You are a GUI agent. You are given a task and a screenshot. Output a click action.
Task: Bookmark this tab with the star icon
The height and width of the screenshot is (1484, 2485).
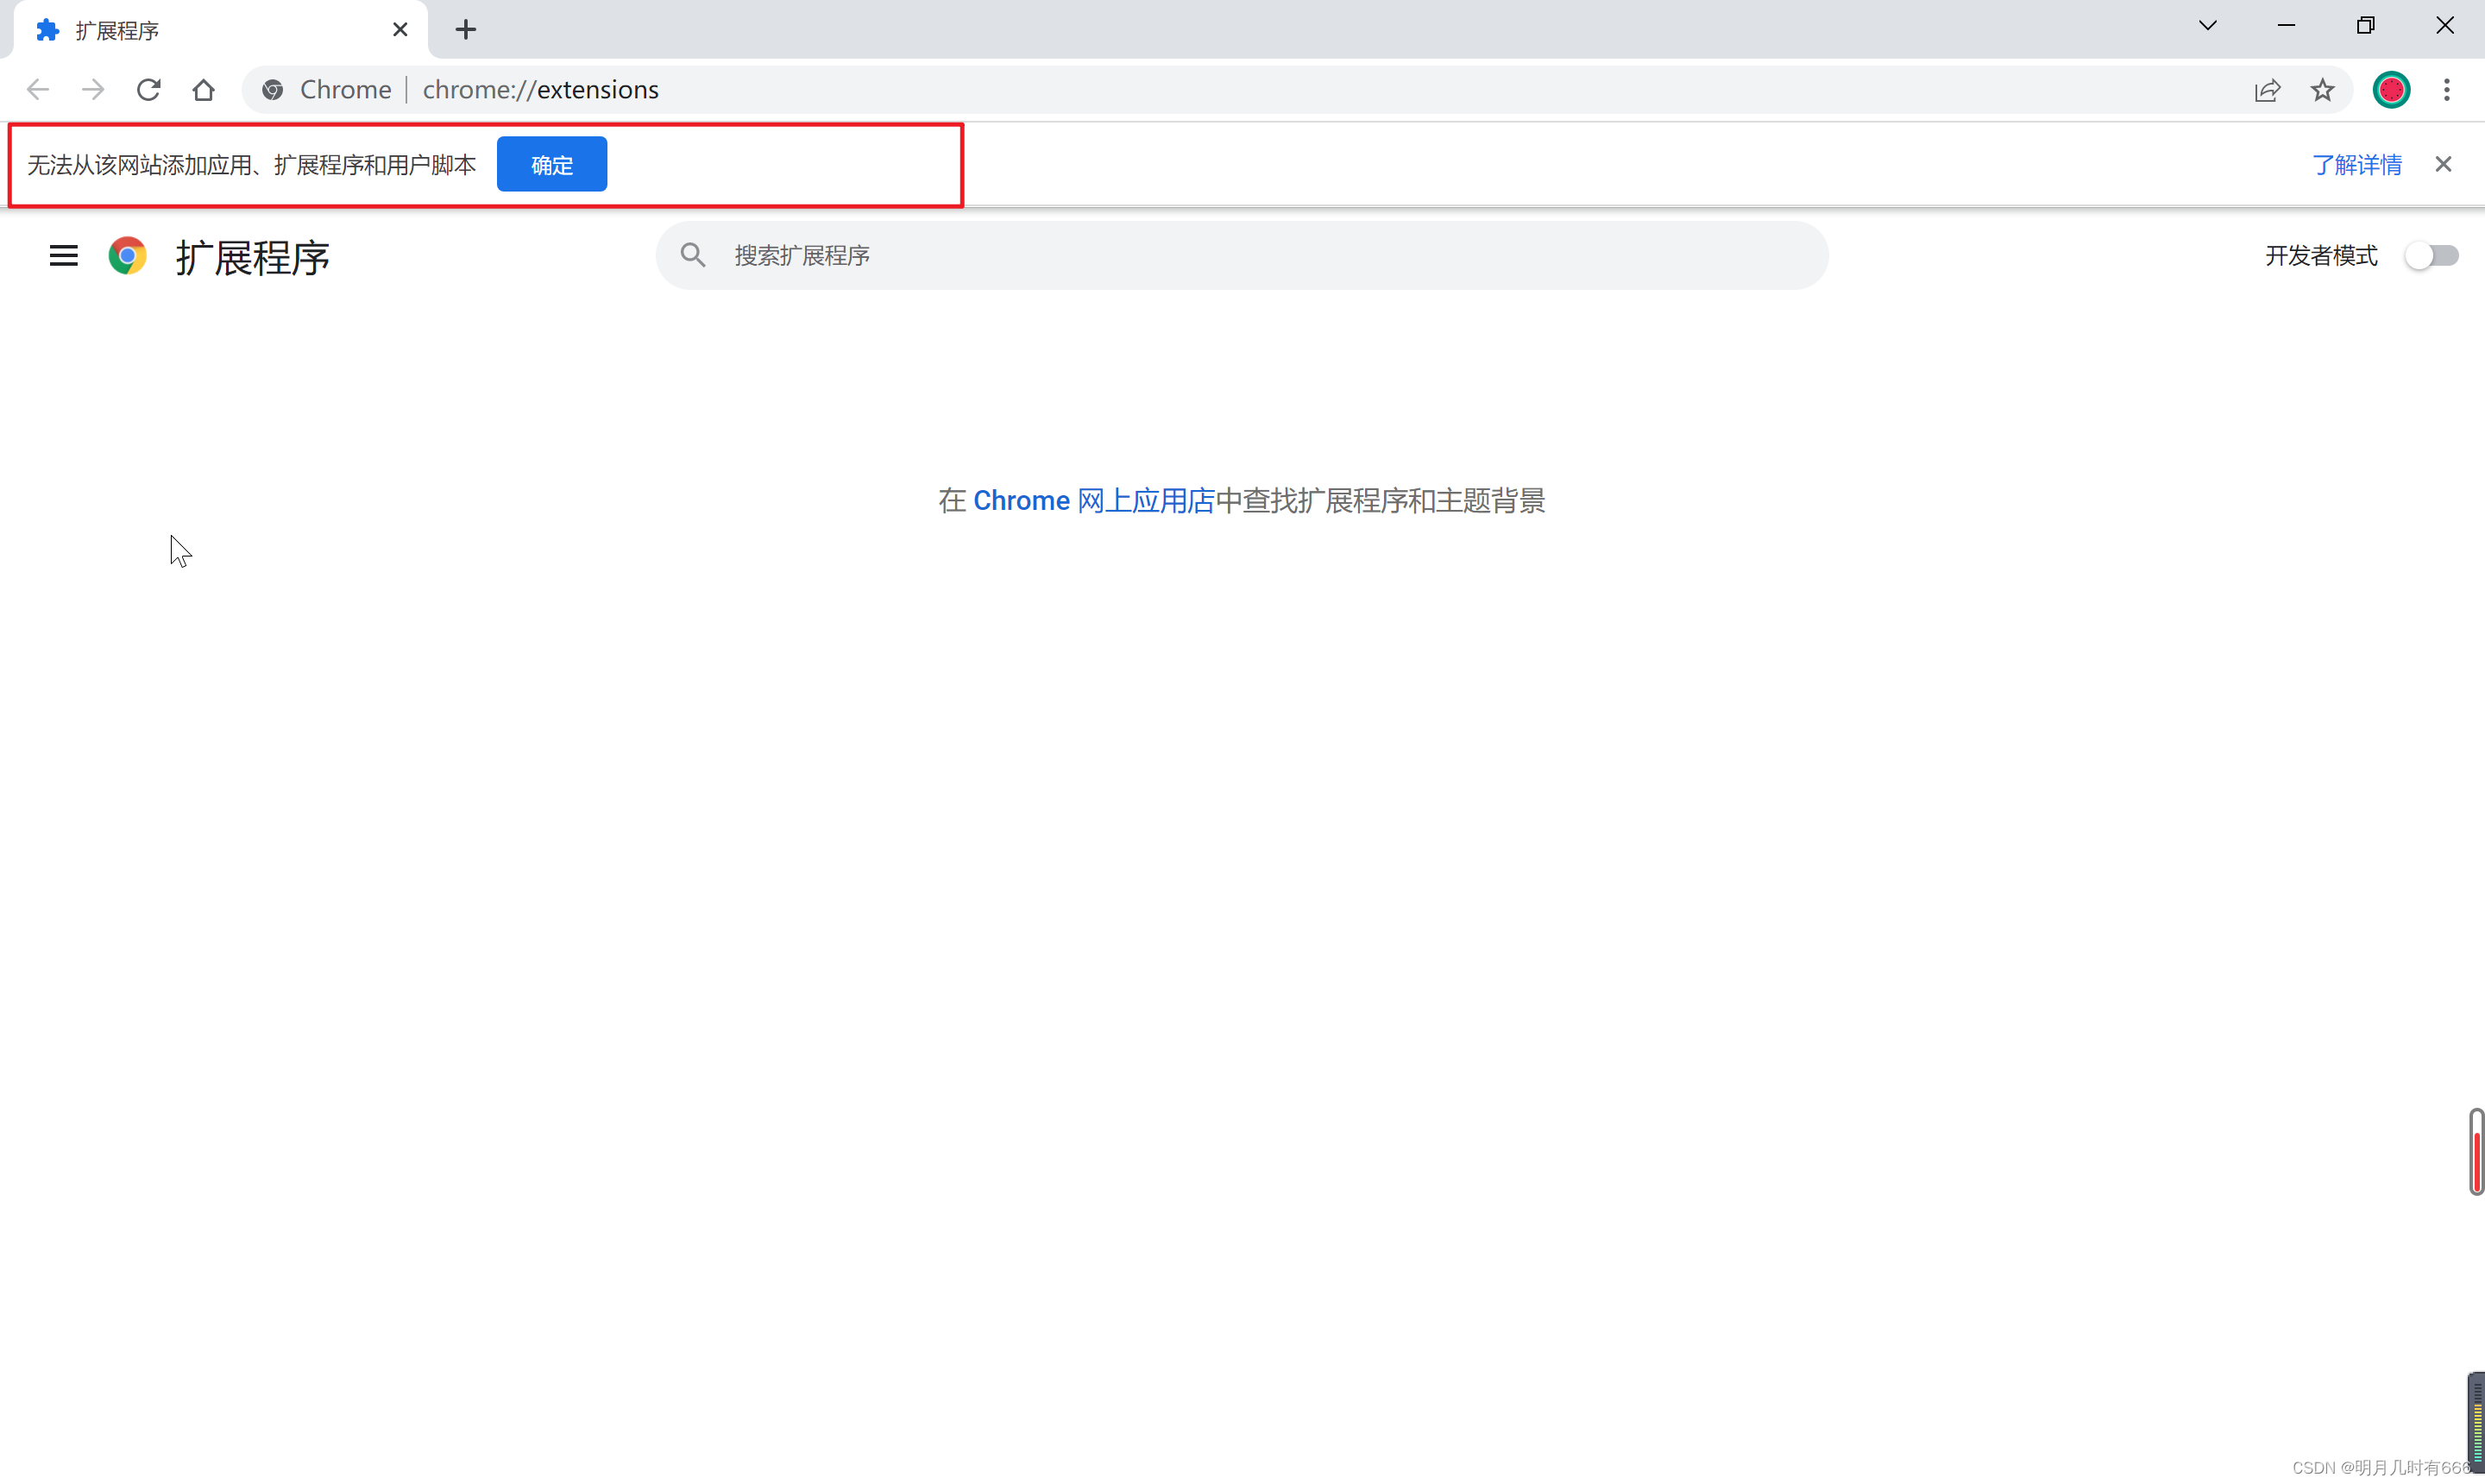click(x=2322, y=90)
